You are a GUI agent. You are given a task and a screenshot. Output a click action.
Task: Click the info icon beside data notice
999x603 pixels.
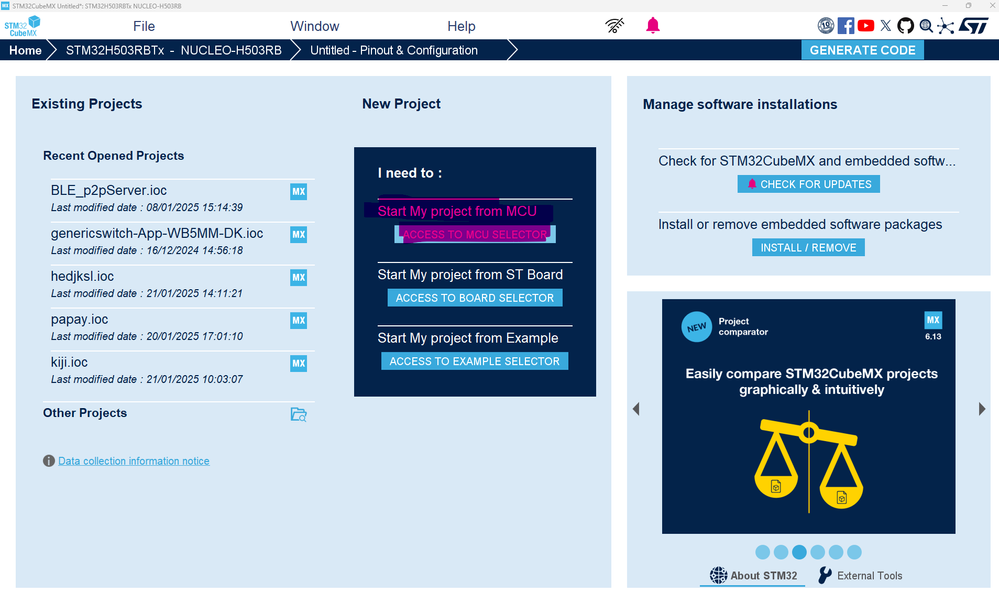pos(48,461)
